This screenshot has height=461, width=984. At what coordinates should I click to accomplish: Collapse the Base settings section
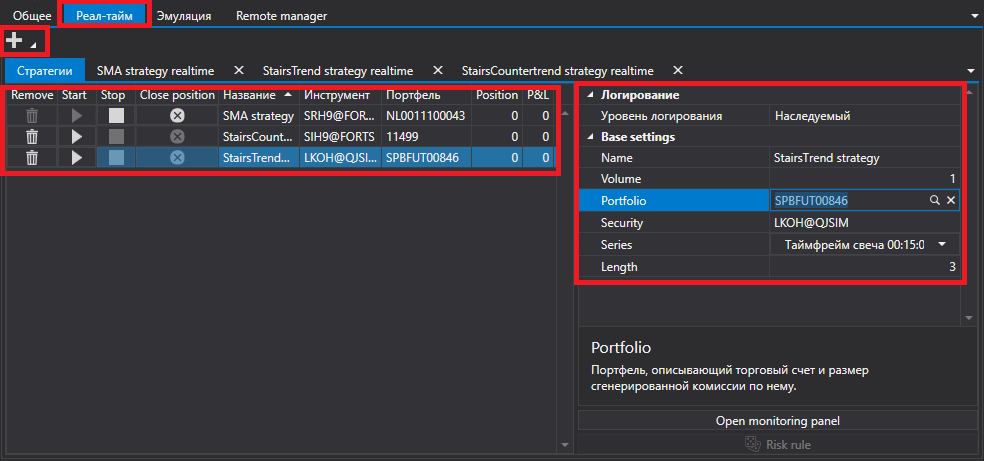589,137
